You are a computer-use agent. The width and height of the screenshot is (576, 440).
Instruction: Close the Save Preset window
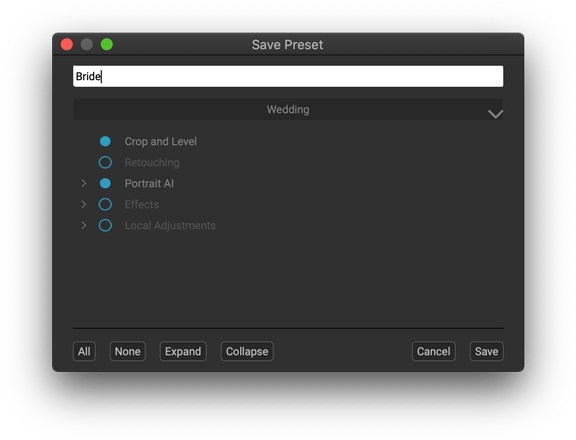point(67,44)
